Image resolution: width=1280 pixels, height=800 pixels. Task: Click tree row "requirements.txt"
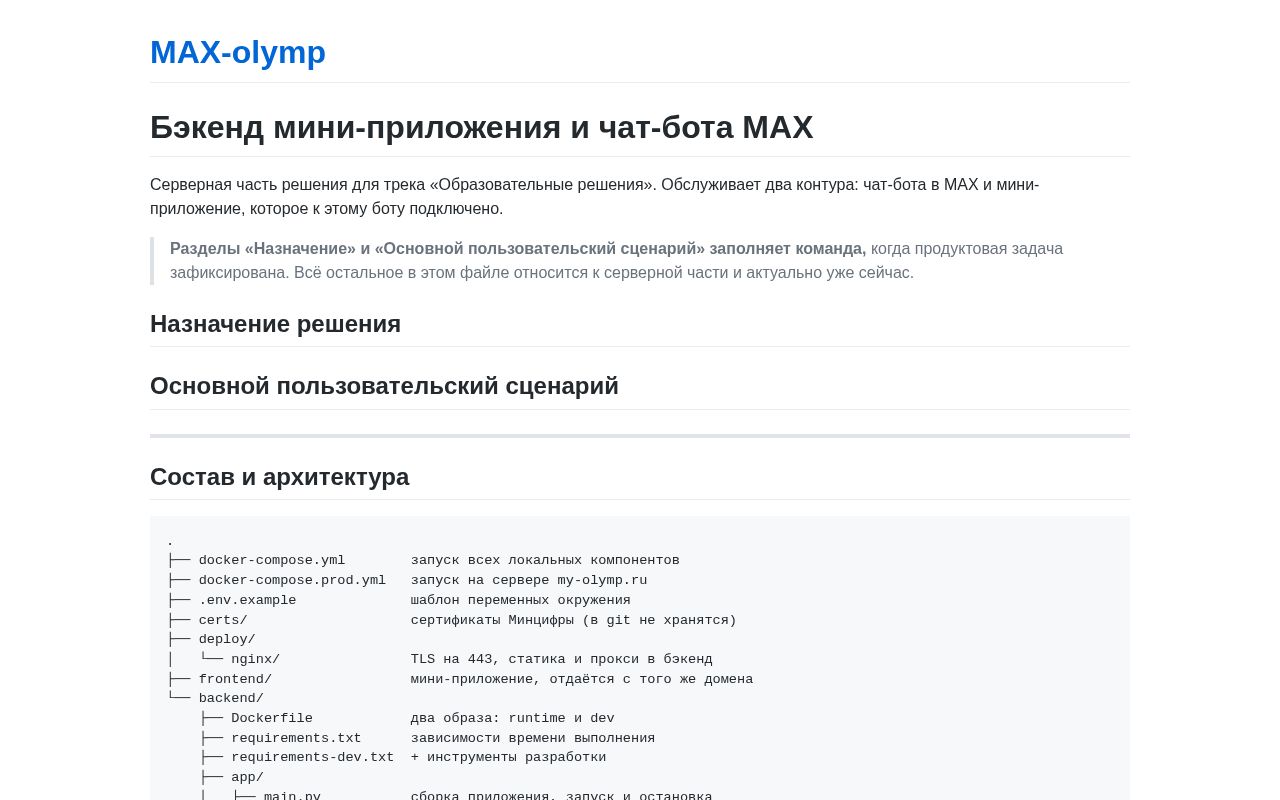point(296,738)
